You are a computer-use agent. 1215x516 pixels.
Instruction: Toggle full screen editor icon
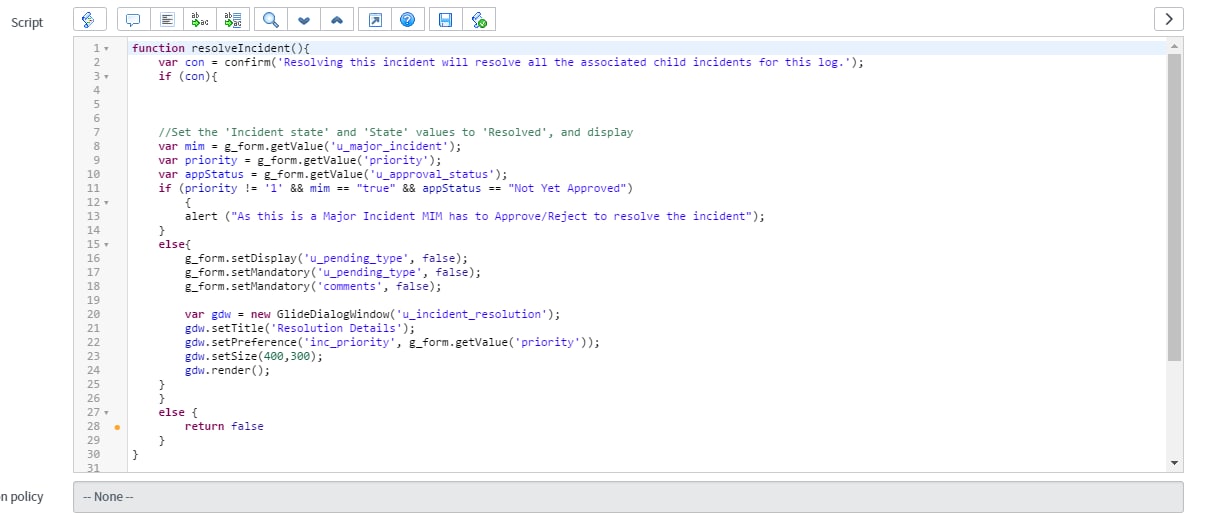tap(374, 19)
